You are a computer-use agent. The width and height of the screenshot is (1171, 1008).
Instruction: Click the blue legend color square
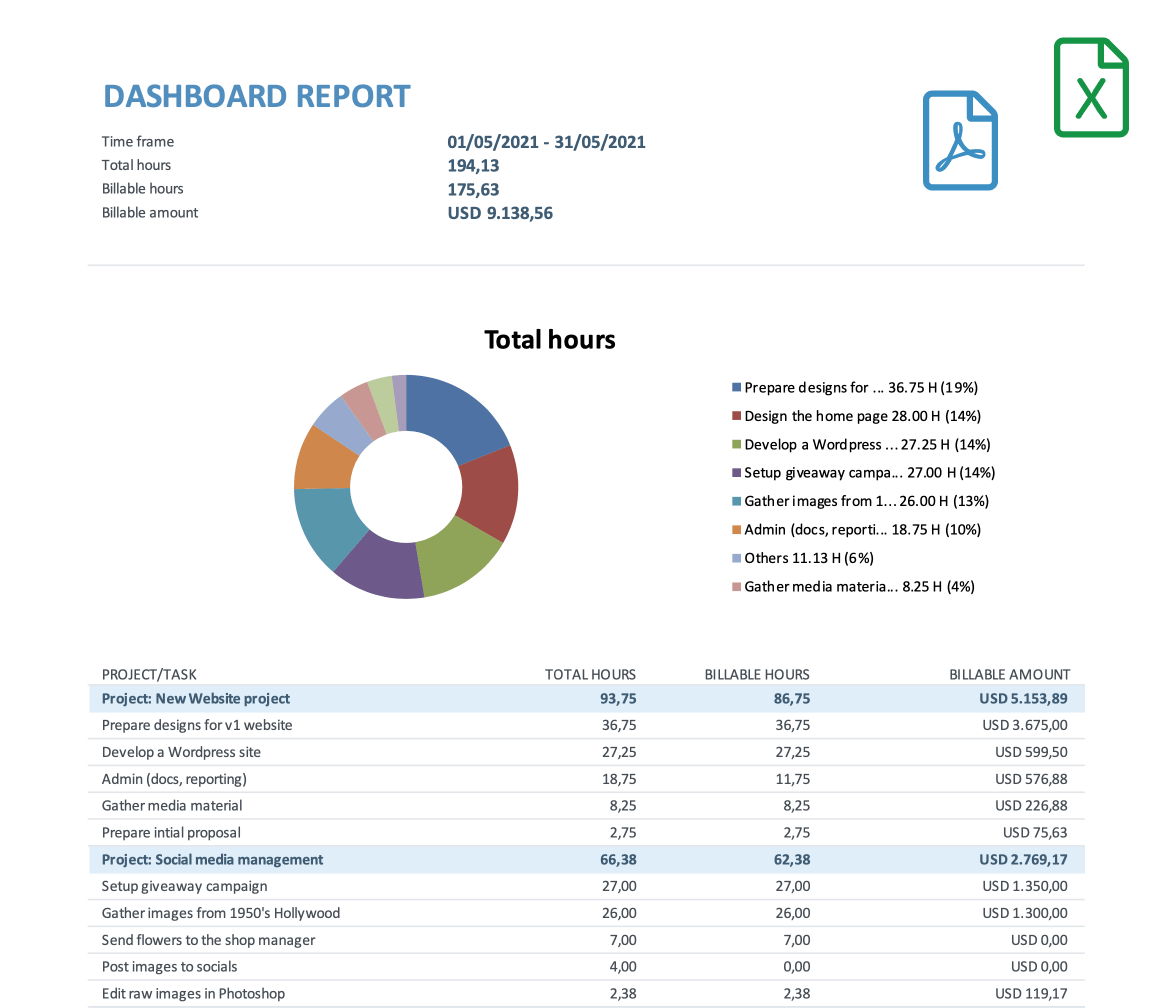tap(735, 387)
